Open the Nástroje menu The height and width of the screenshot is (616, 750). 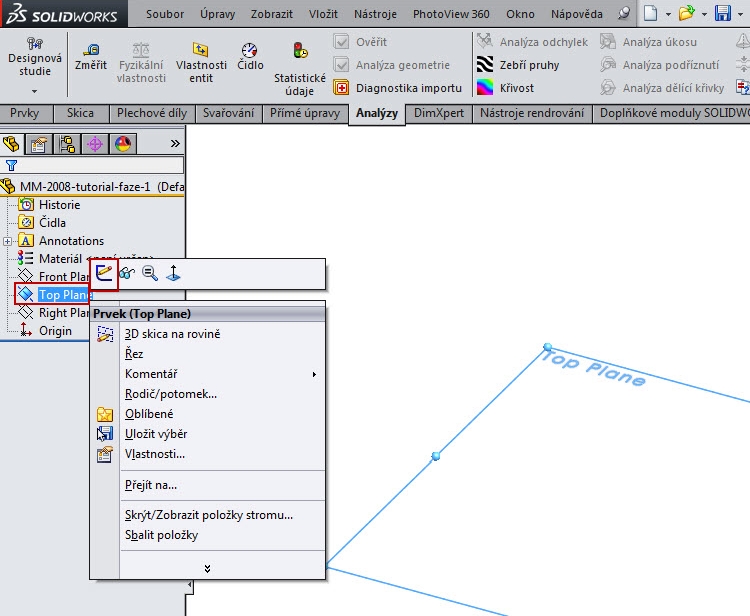[x=375, y=14]
